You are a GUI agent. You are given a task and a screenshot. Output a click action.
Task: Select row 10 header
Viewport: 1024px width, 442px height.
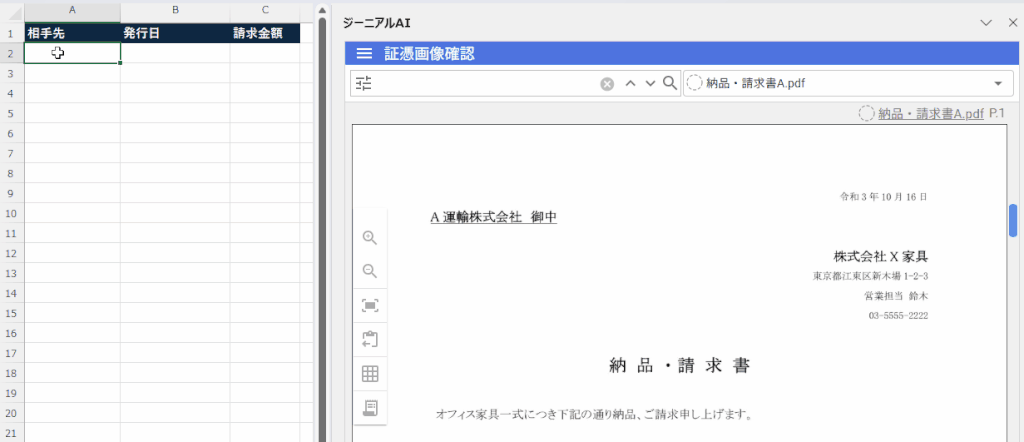pyautogui.click(x=12, y=213)
